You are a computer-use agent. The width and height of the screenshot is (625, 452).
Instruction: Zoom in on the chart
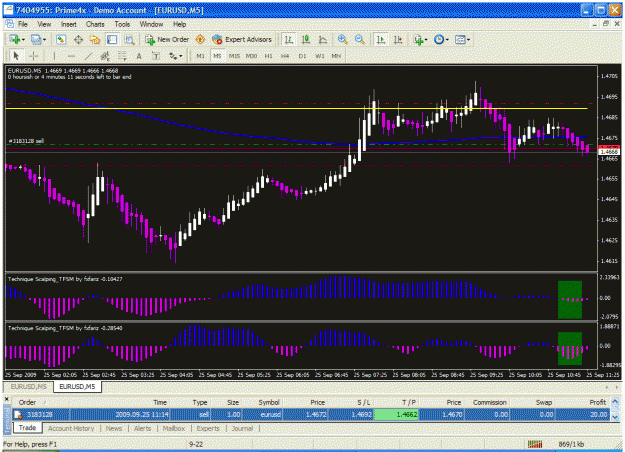click(342, 39)
